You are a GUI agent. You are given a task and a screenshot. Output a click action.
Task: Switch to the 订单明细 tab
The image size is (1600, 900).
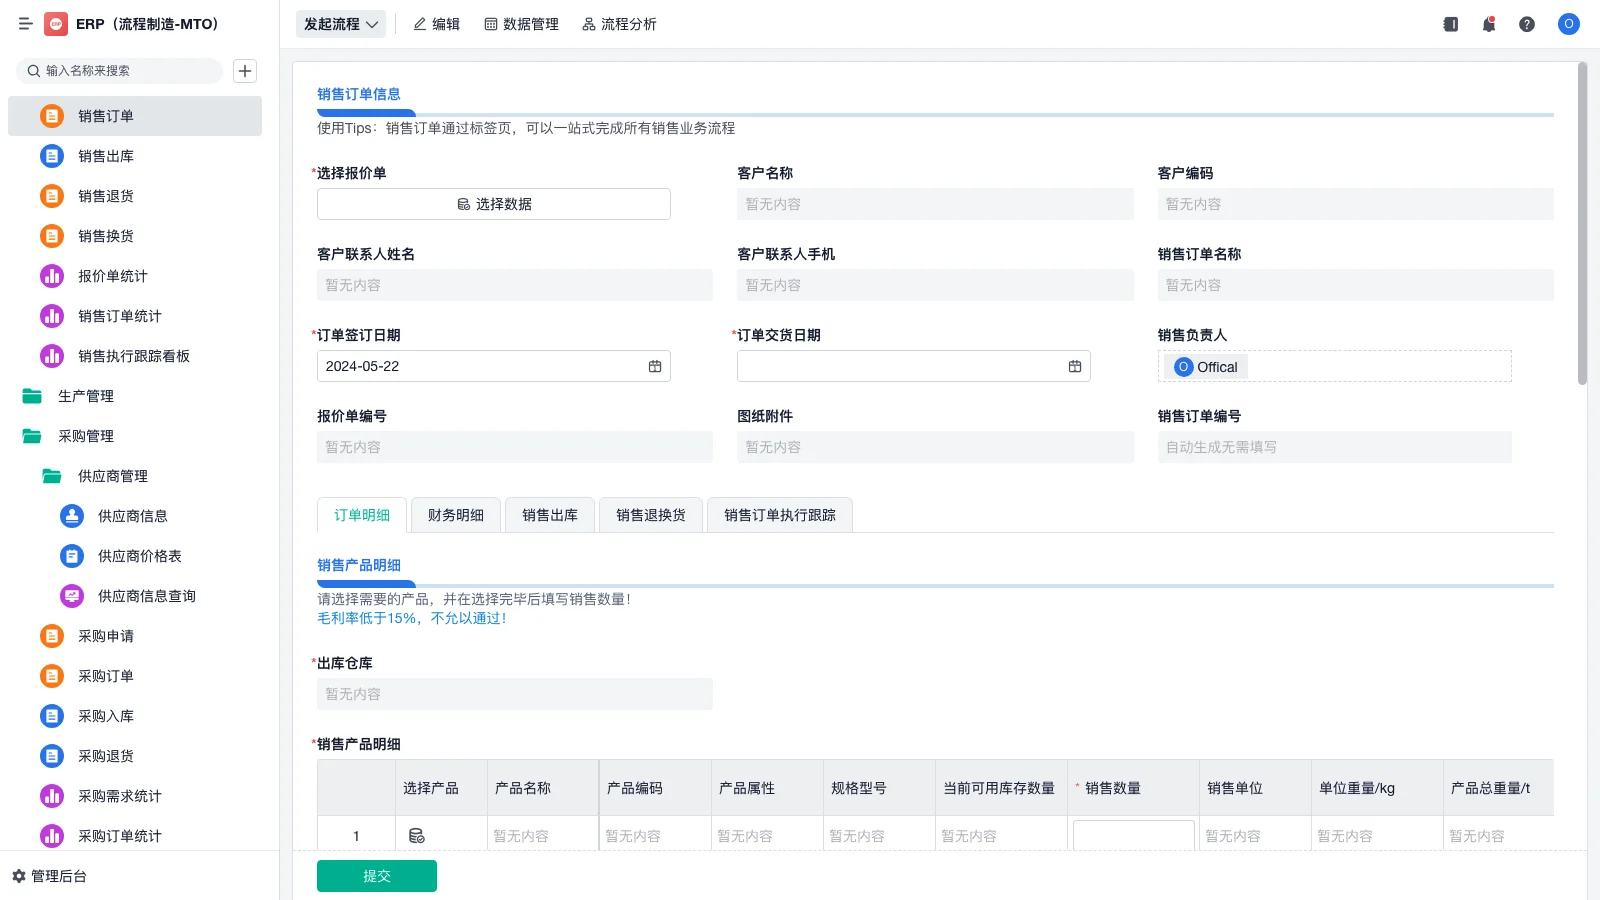tap(362, 515)
